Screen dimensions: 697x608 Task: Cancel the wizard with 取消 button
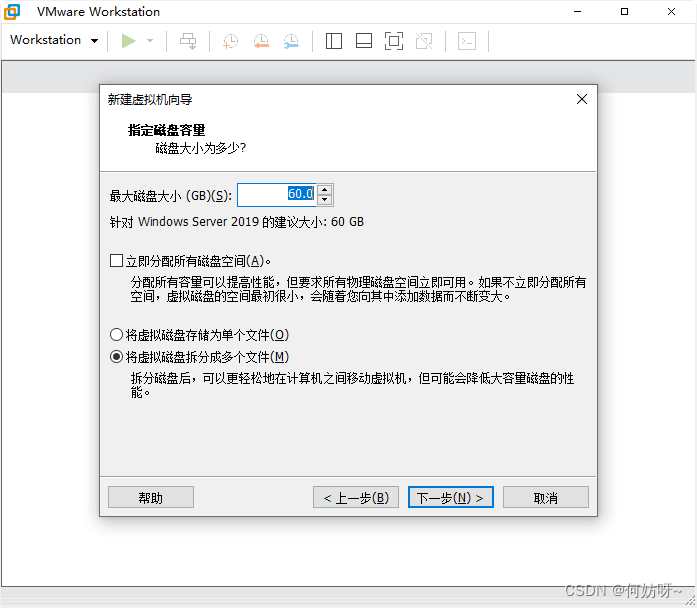tap(546, 497)
